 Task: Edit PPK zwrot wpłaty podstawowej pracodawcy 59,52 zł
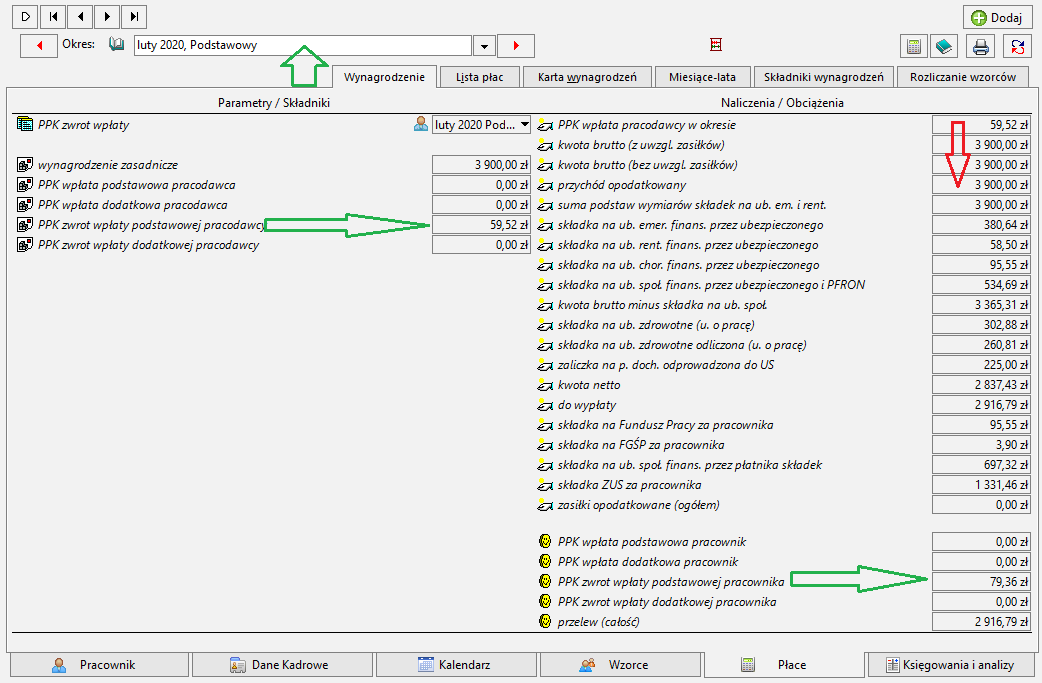(481, 225)
